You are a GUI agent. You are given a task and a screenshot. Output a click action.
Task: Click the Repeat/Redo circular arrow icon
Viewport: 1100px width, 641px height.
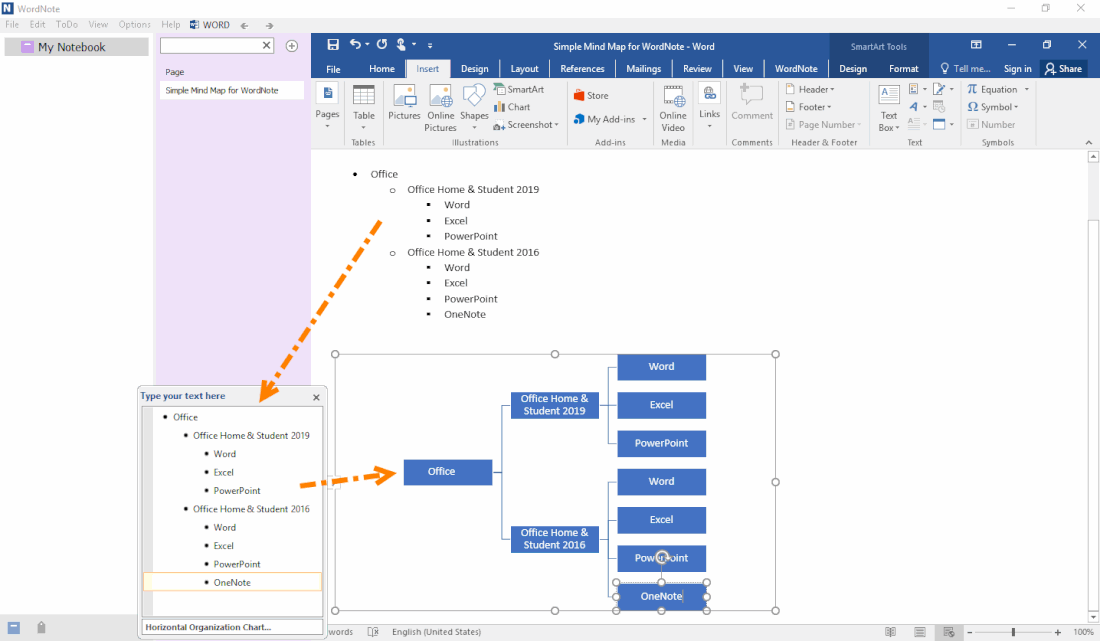click(x=382, y=45)
